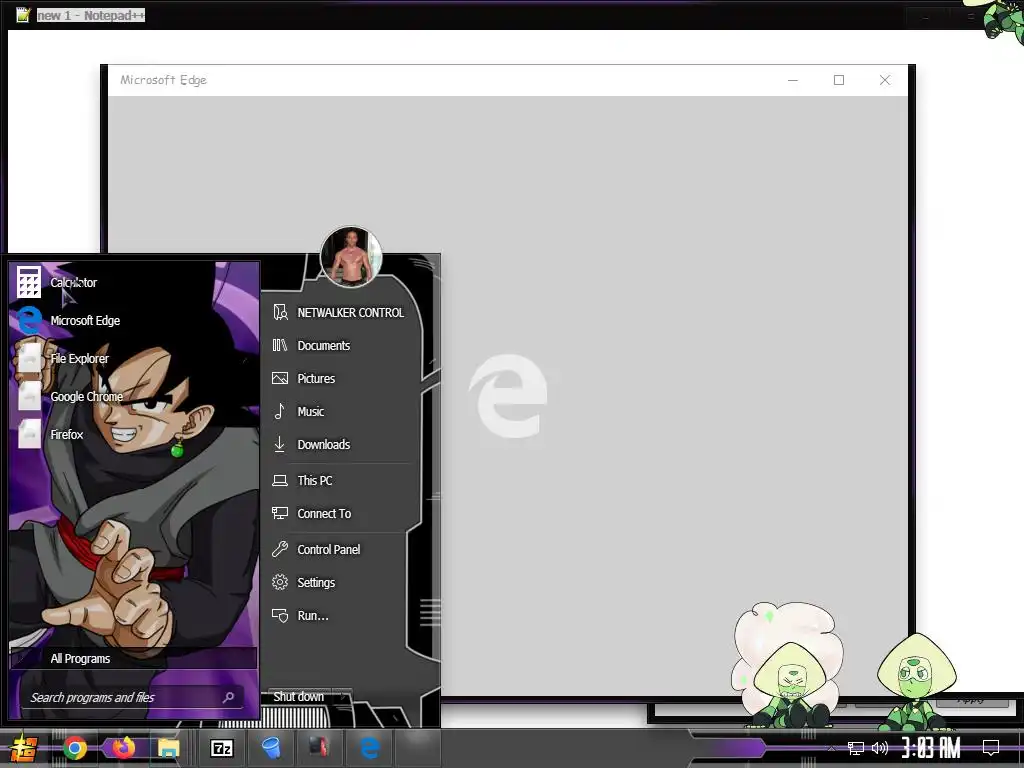This screenshot has width=1024, height=768.
Task: Click the 3:03 AM taskbar clock
Action: point(931,748)
